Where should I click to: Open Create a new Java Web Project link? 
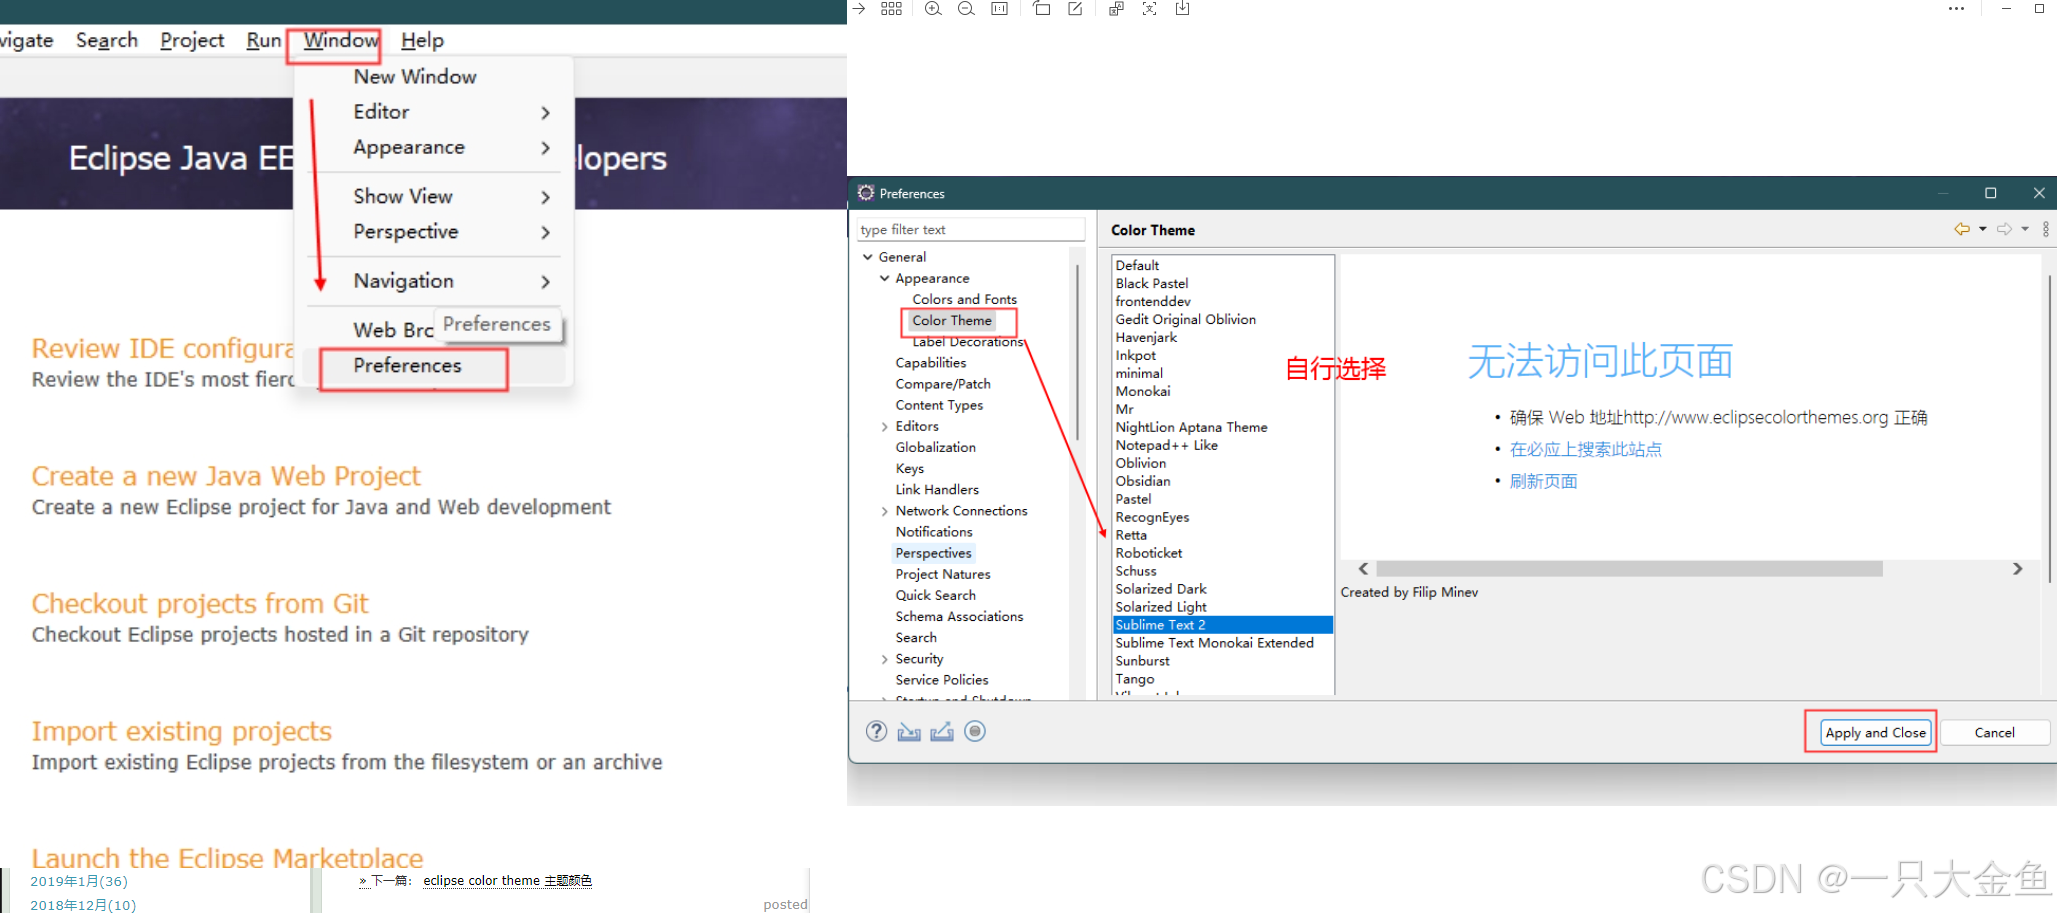(x=226, y=476)
